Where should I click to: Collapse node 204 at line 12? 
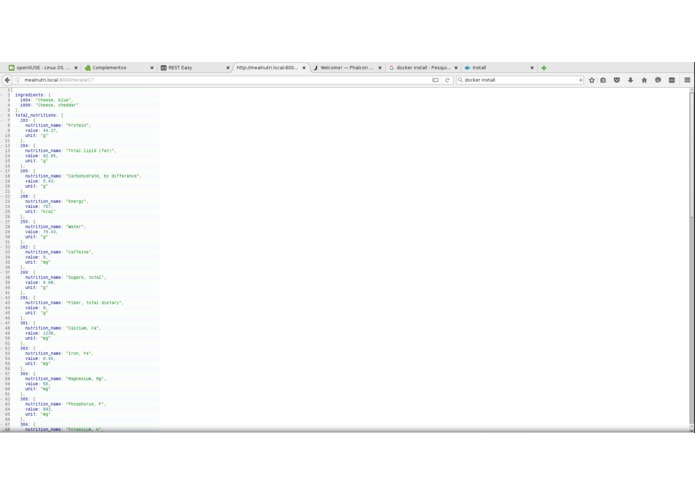point(2,146)
